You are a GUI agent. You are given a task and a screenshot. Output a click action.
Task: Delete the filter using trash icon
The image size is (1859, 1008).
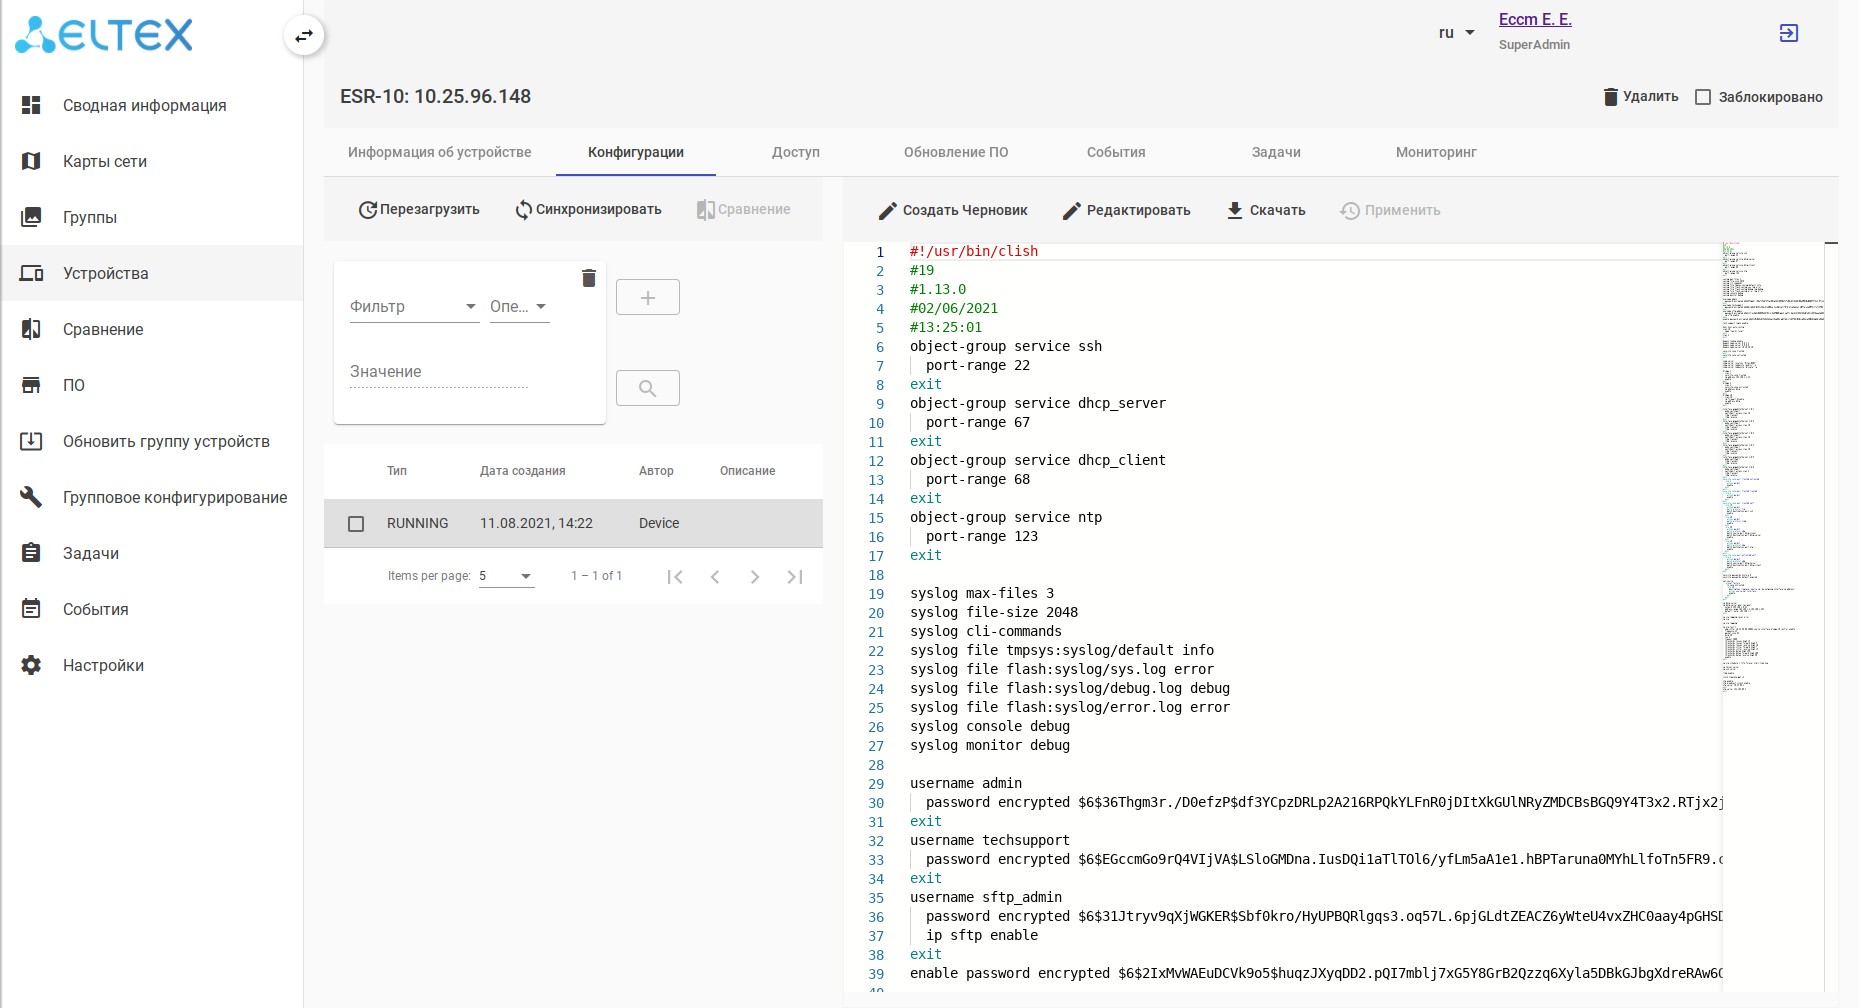[588, 278]
